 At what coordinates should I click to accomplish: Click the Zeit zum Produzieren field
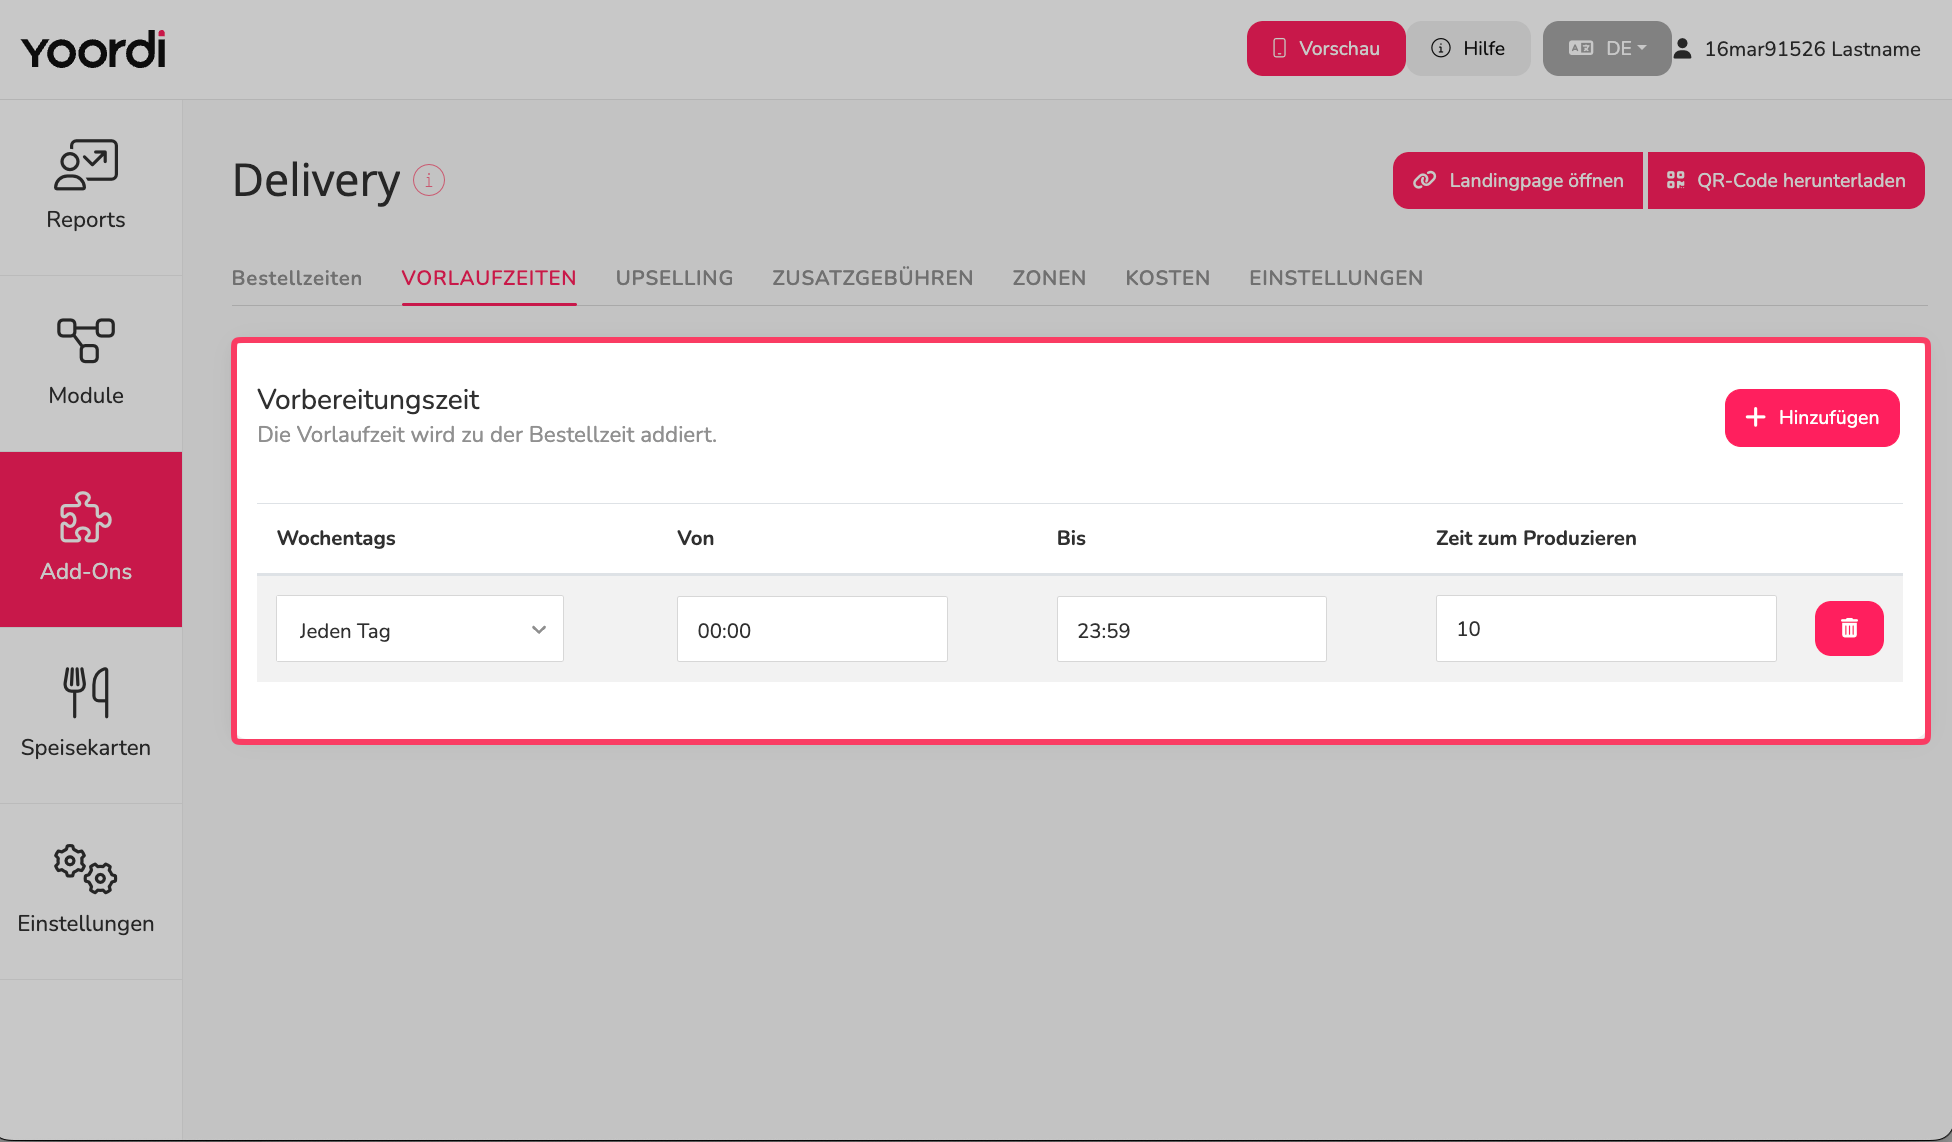1606,629
